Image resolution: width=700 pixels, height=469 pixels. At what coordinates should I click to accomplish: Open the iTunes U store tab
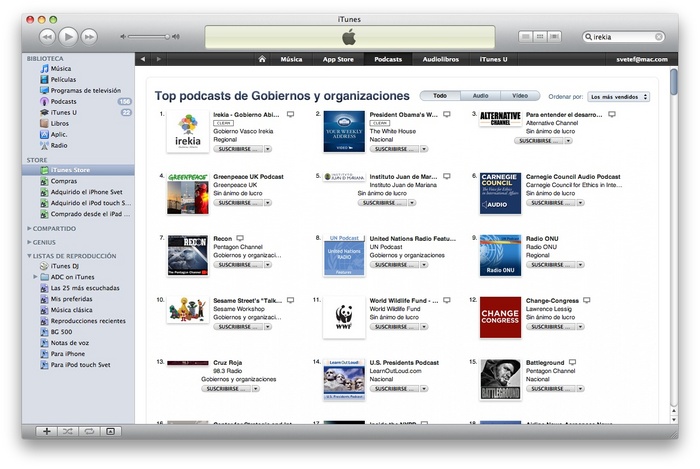coord(493,59)
